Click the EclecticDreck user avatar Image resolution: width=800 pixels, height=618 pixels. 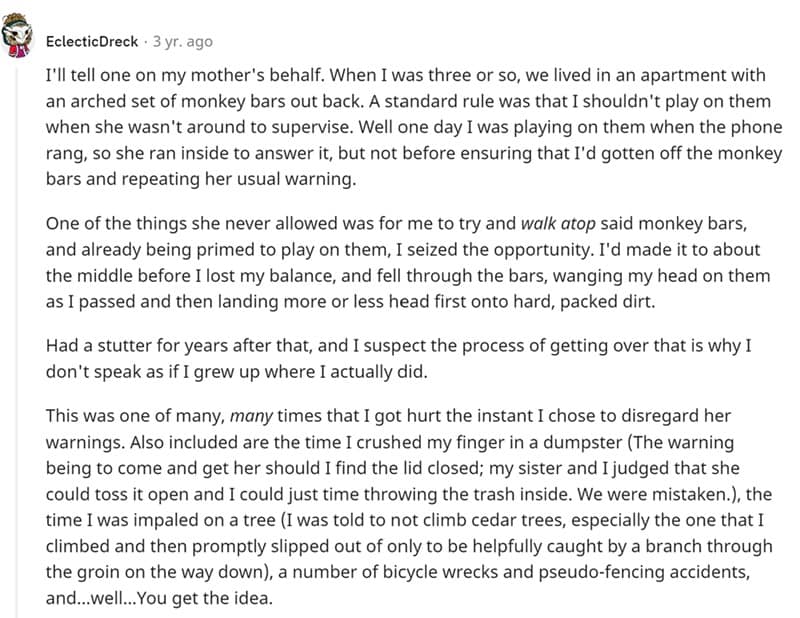point(20,41)
